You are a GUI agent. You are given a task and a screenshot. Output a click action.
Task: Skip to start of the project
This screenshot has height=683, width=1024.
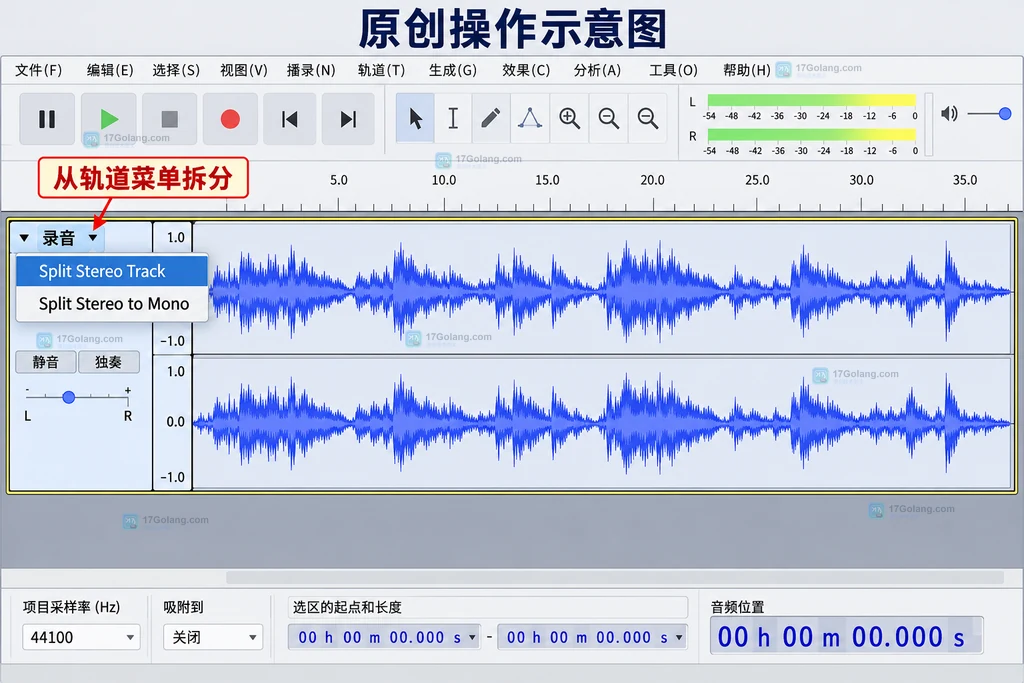point(289,119)
